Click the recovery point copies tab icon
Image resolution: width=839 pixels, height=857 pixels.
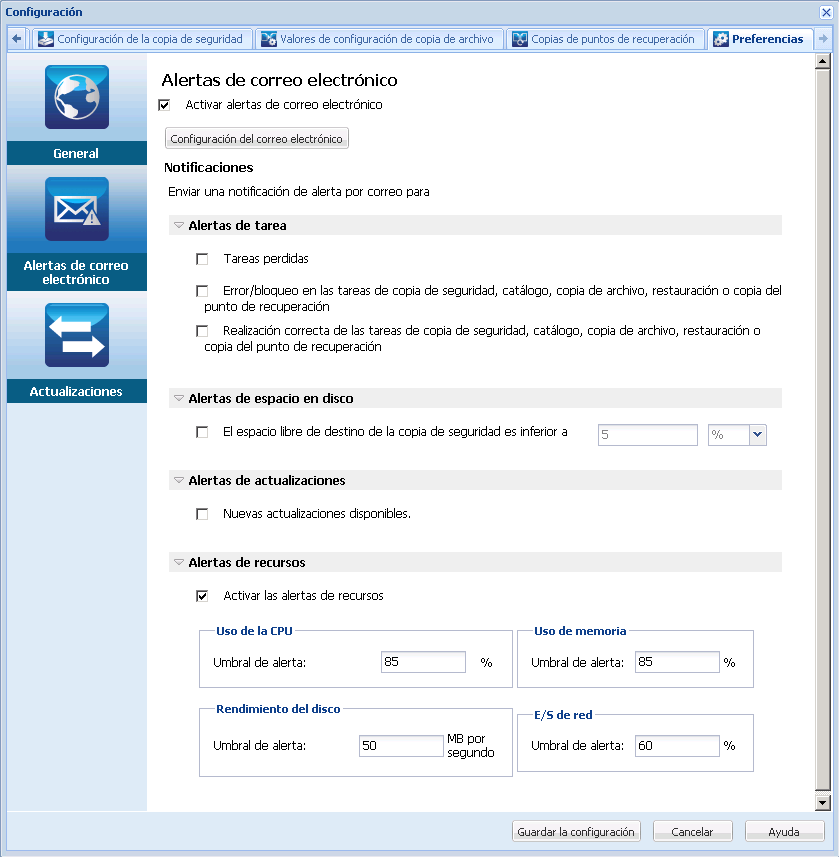click(519, 39)
